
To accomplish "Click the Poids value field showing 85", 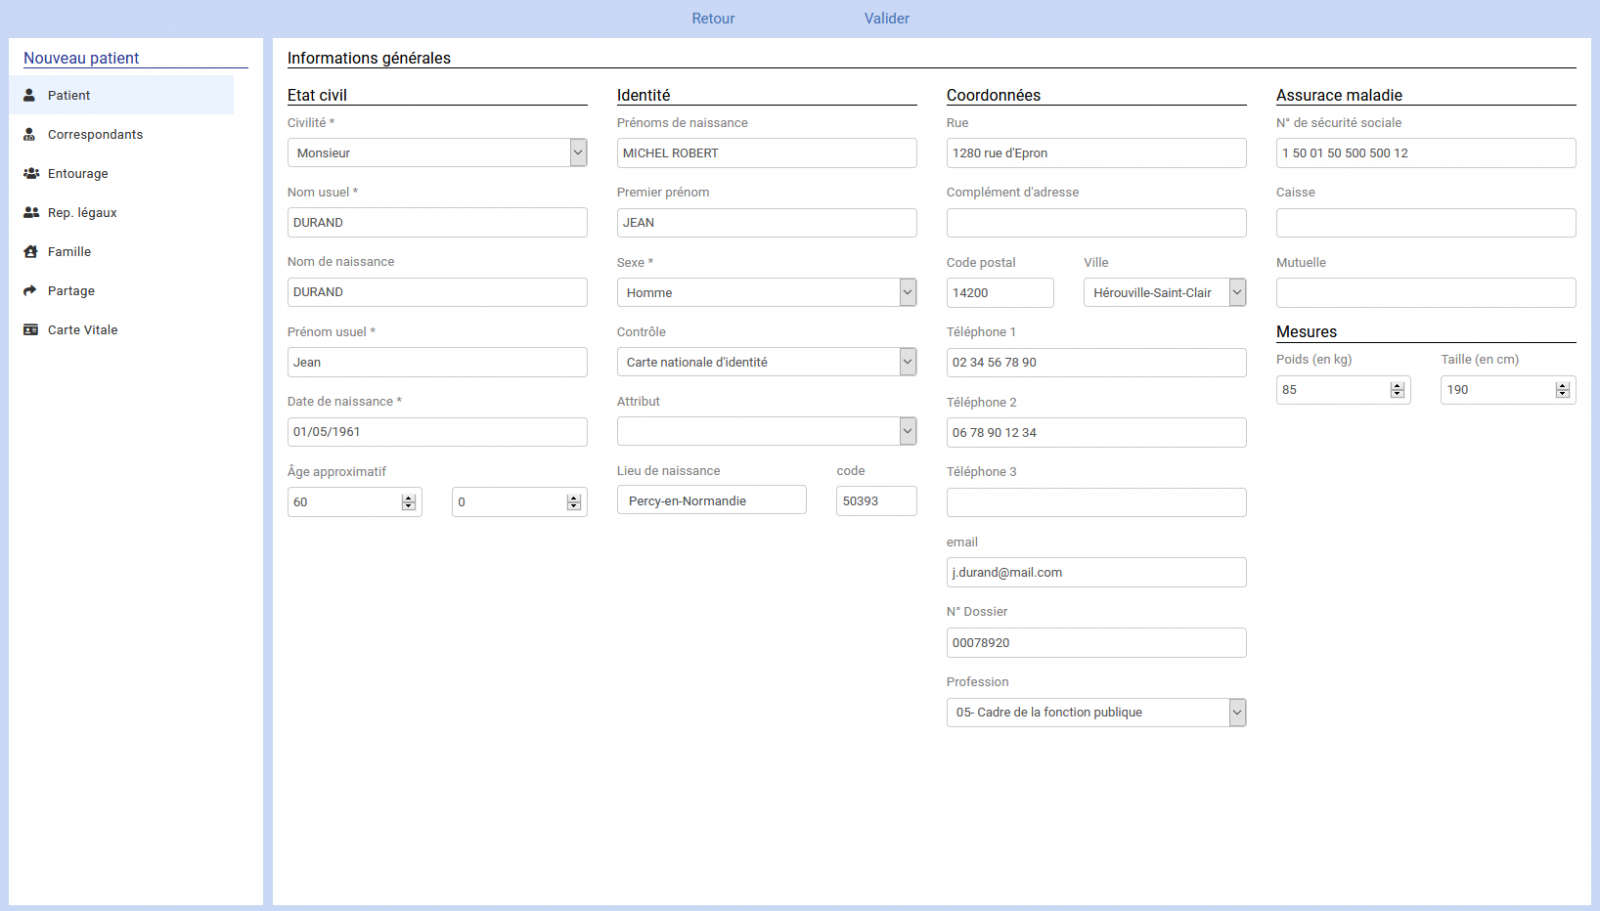I will tap(1343, 390).
